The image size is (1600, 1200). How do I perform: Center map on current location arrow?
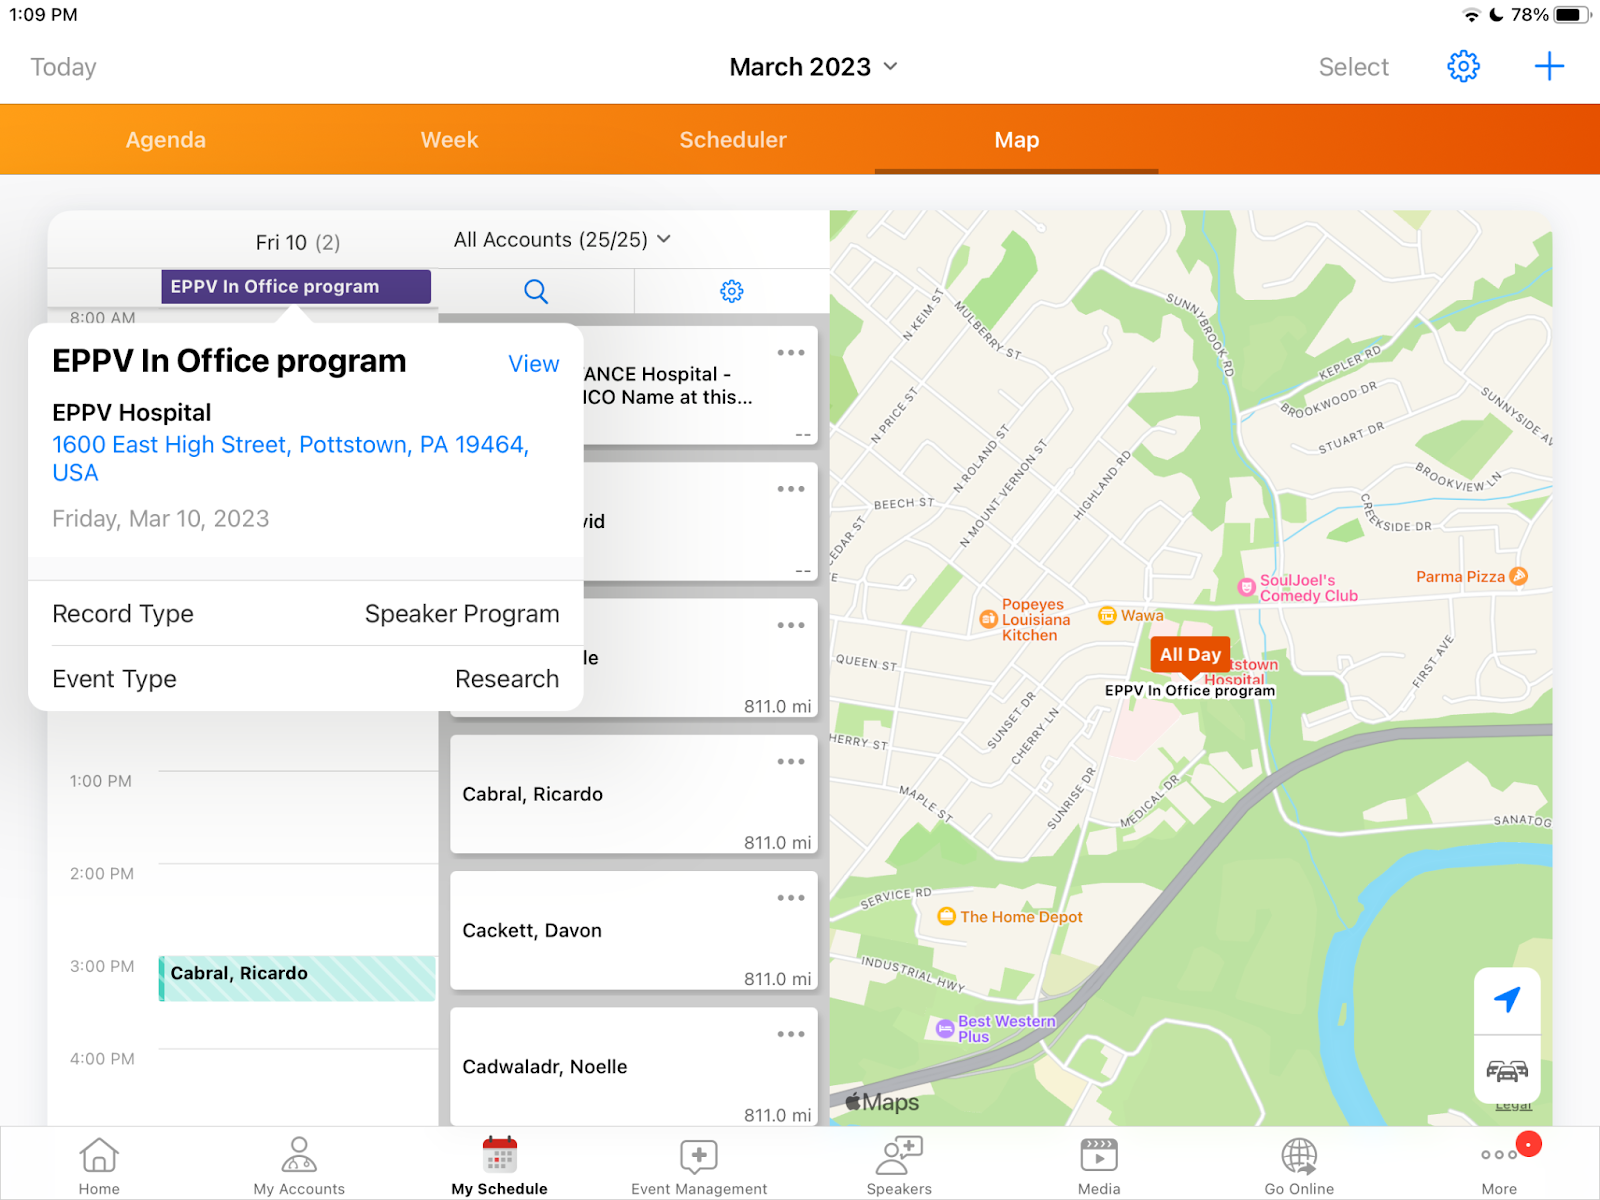coord(1507,999)
